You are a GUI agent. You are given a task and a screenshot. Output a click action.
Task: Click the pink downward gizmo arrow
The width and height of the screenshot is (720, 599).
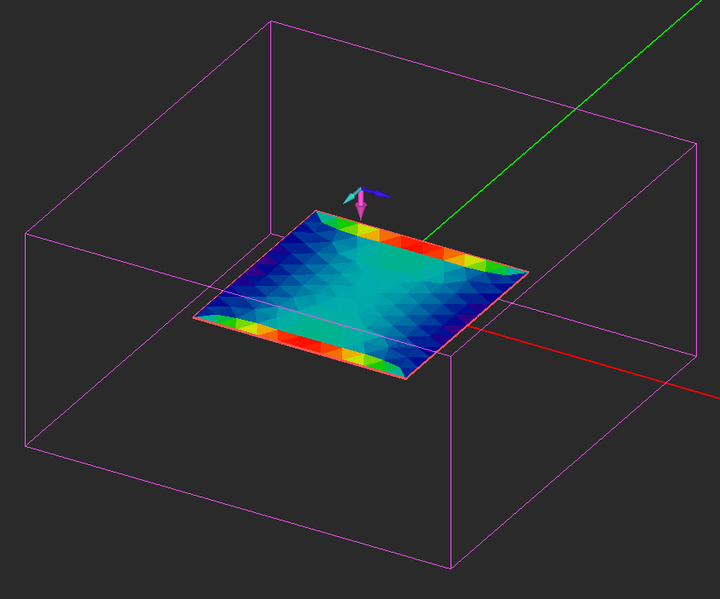(361, 205)
